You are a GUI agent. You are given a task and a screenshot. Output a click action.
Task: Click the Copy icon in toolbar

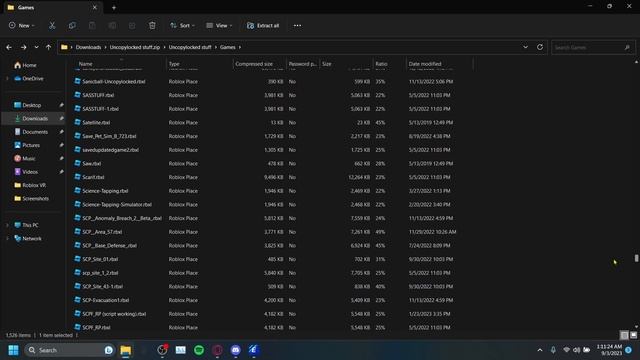72,25
